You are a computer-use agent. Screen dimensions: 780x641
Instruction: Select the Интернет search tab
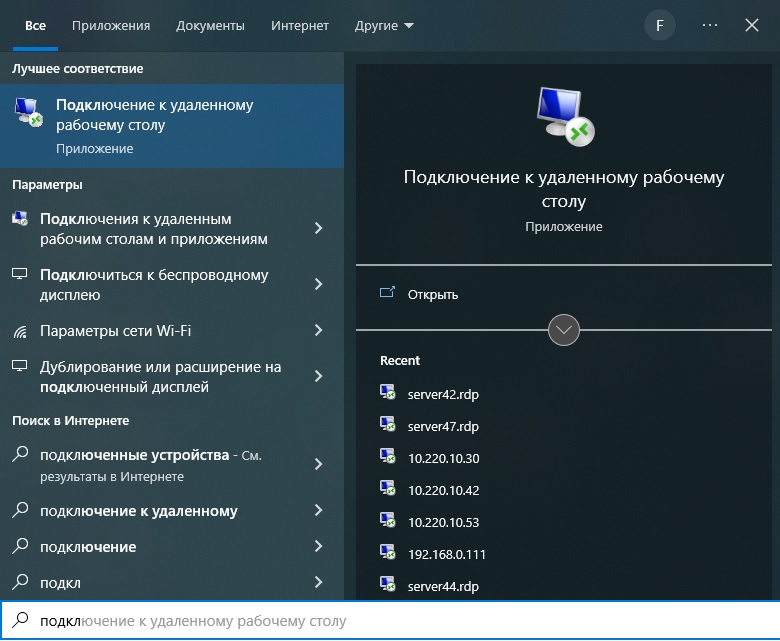pyautogui.click(x=300, y=26)
